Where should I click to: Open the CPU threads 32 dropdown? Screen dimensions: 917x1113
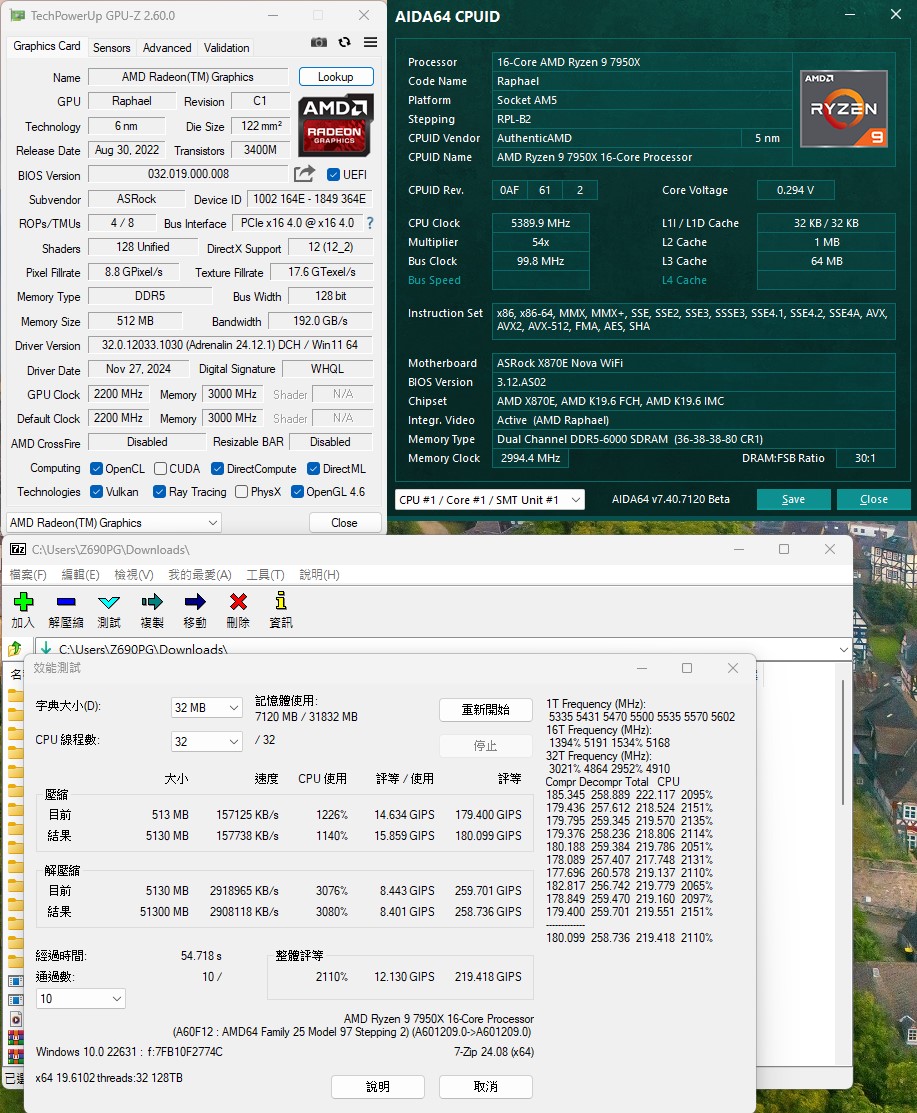[x=207, y=742]
